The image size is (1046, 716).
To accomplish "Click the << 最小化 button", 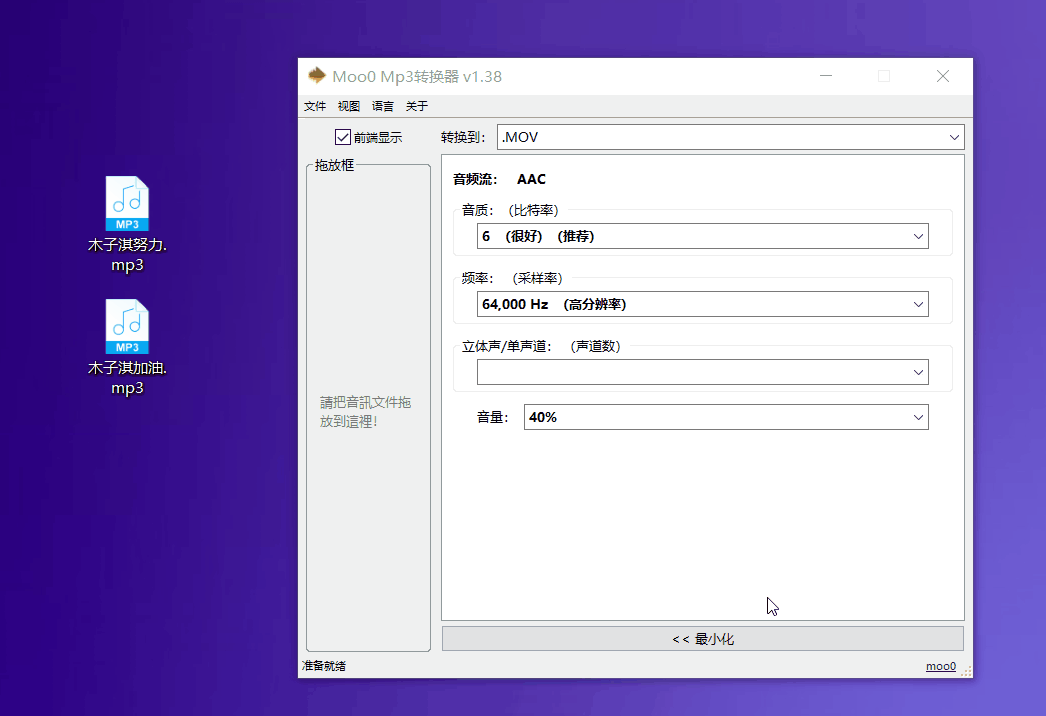I will point(702,639).
